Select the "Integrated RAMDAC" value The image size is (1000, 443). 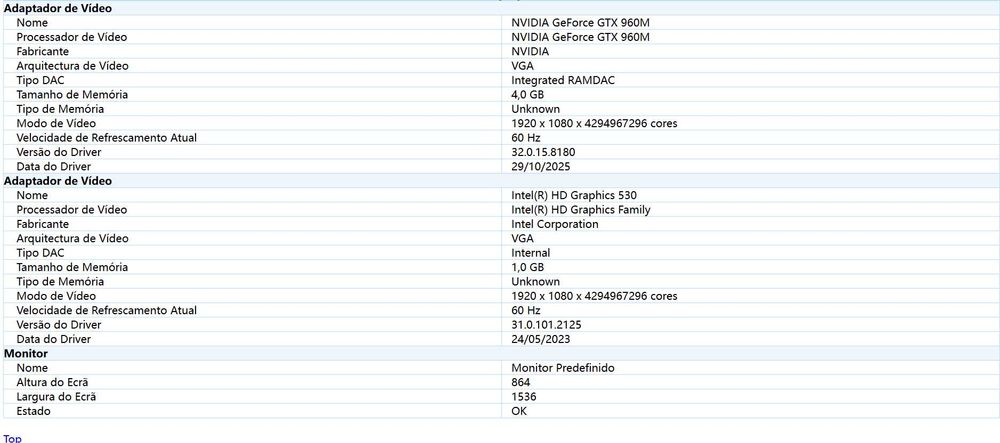tap(563, 80)
